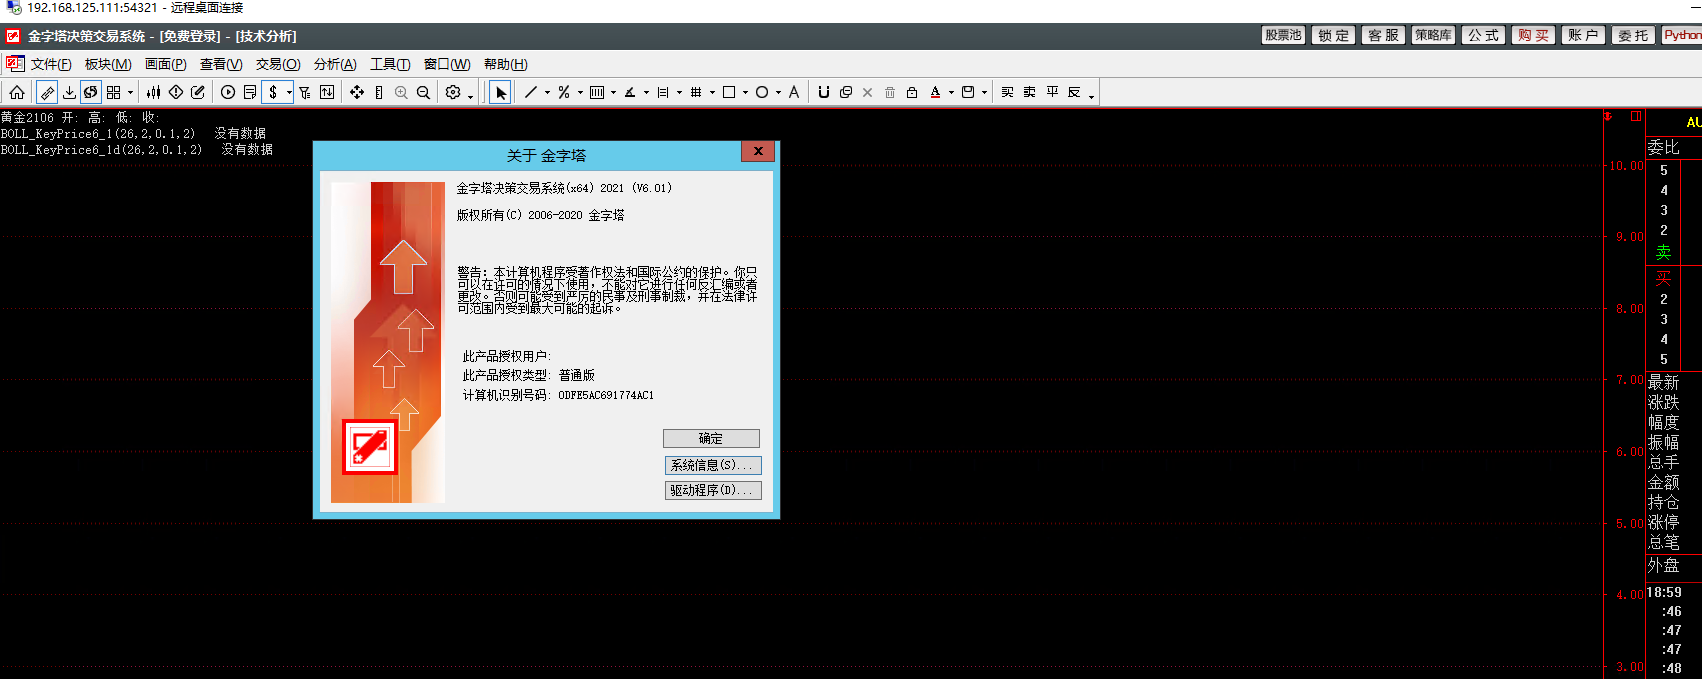Select the arrow pointer cursor tool

click(501, 92)
